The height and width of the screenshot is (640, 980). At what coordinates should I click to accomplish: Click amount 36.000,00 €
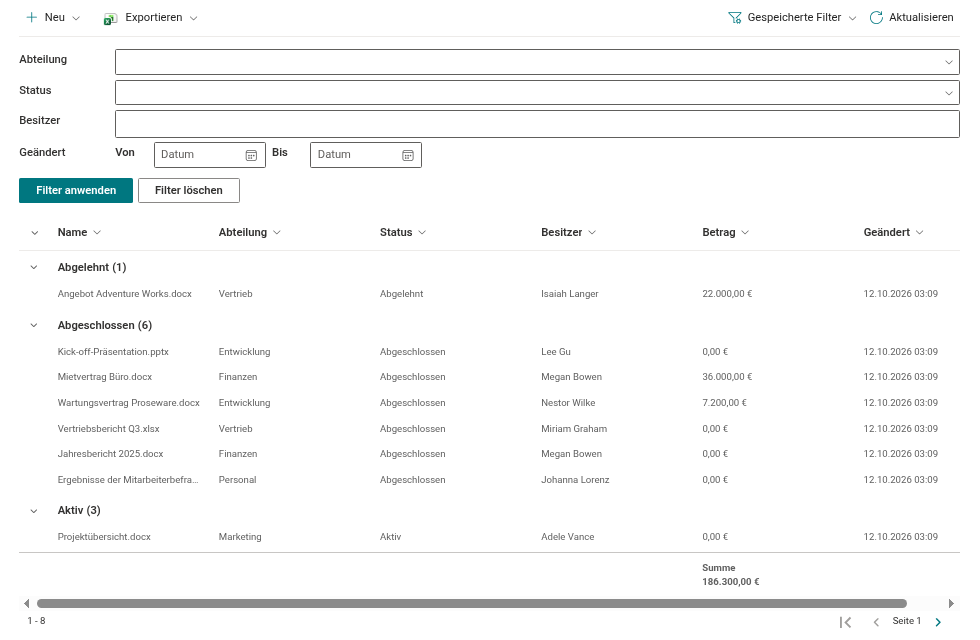click(x=728, y=377)
